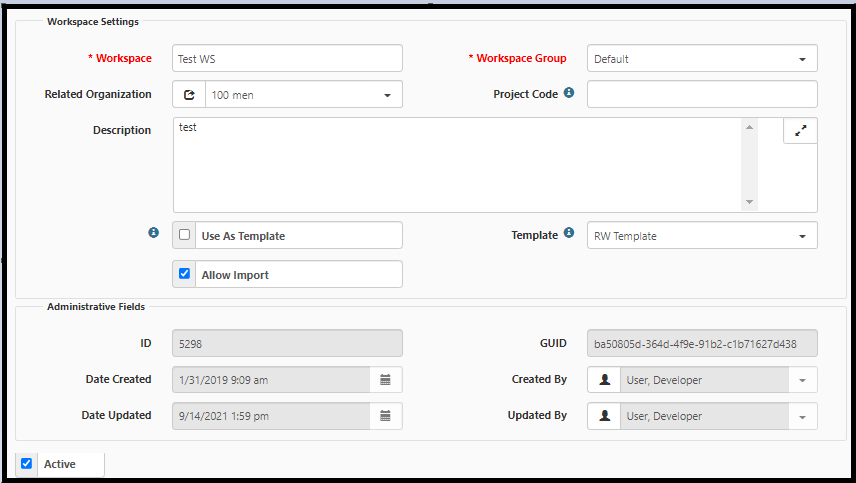The height and width of the screenshot is (483, 856).
Task: Click the Template info icon
Action: click(569, 234)
